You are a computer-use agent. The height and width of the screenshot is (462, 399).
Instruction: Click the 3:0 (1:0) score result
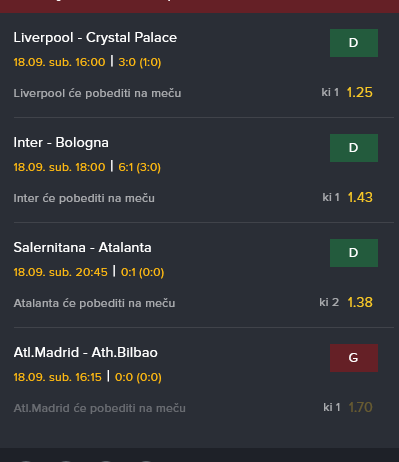pyautogui.click(x=140, y=62)
